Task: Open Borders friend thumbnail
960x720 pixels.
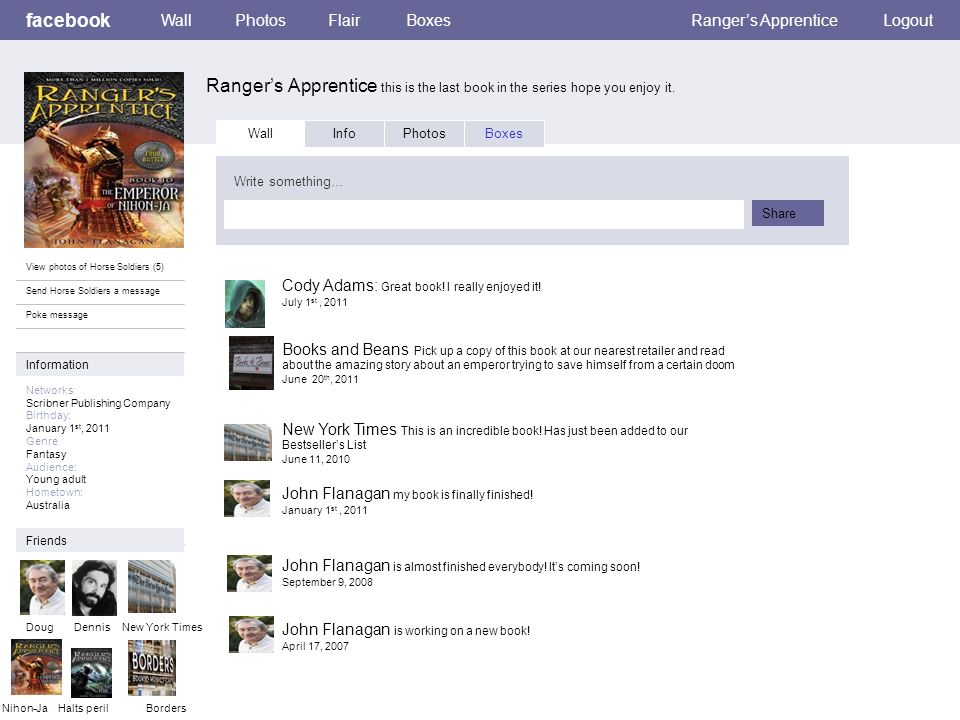Action: pyautogui.click(x=152, y=668)
